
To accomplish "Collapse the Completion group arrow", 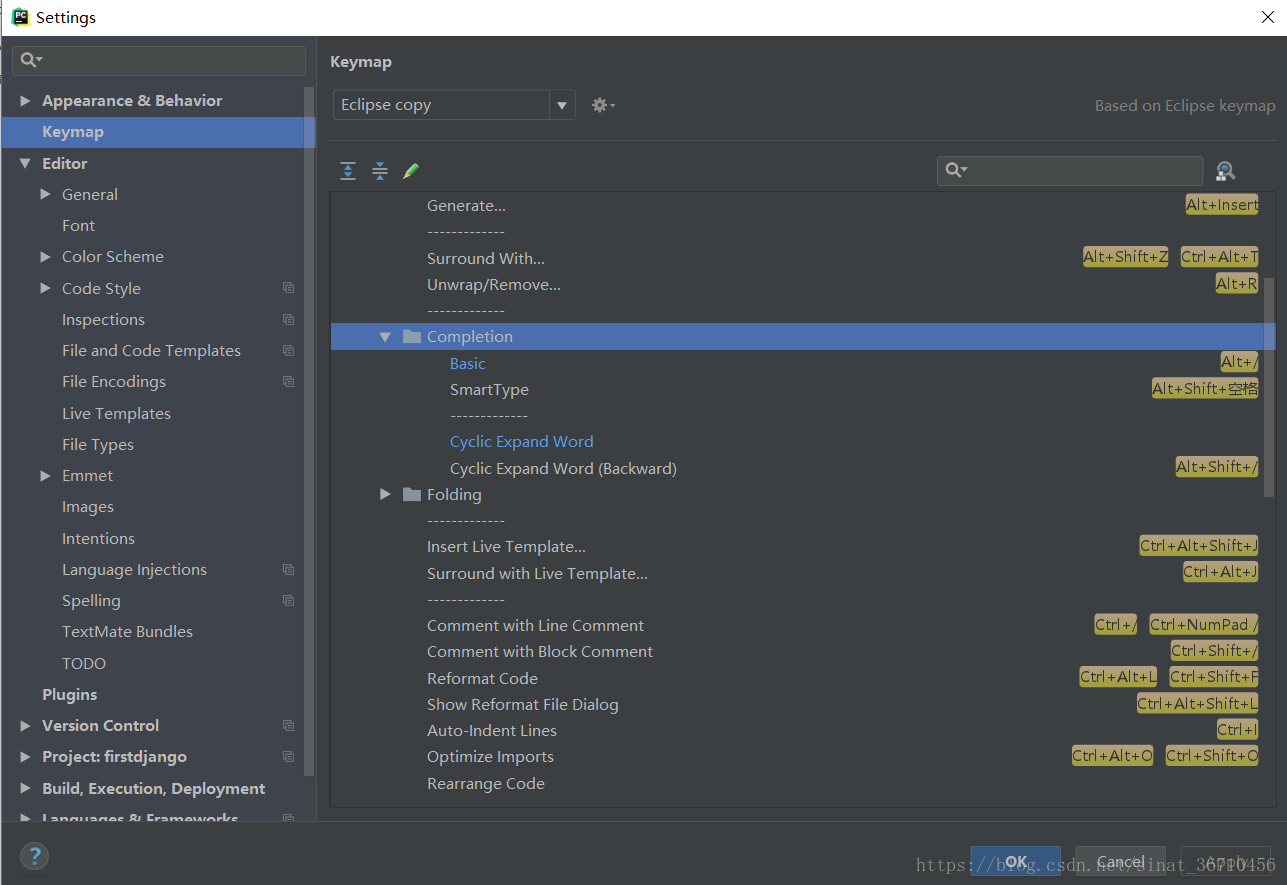I will [x=385, y=337].
